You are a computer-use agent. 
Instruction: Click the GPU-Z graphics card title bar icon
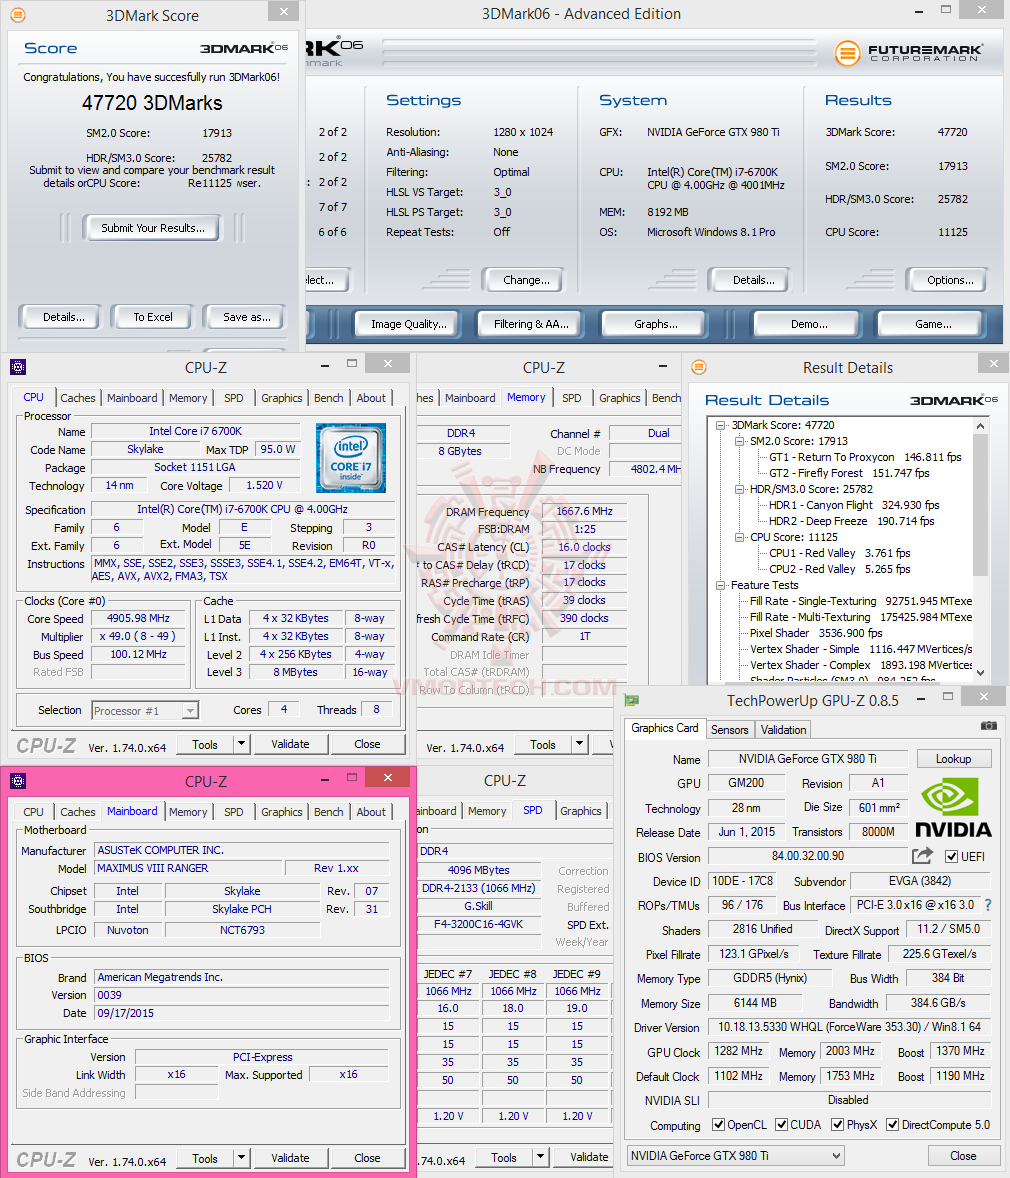coord(632,700)
